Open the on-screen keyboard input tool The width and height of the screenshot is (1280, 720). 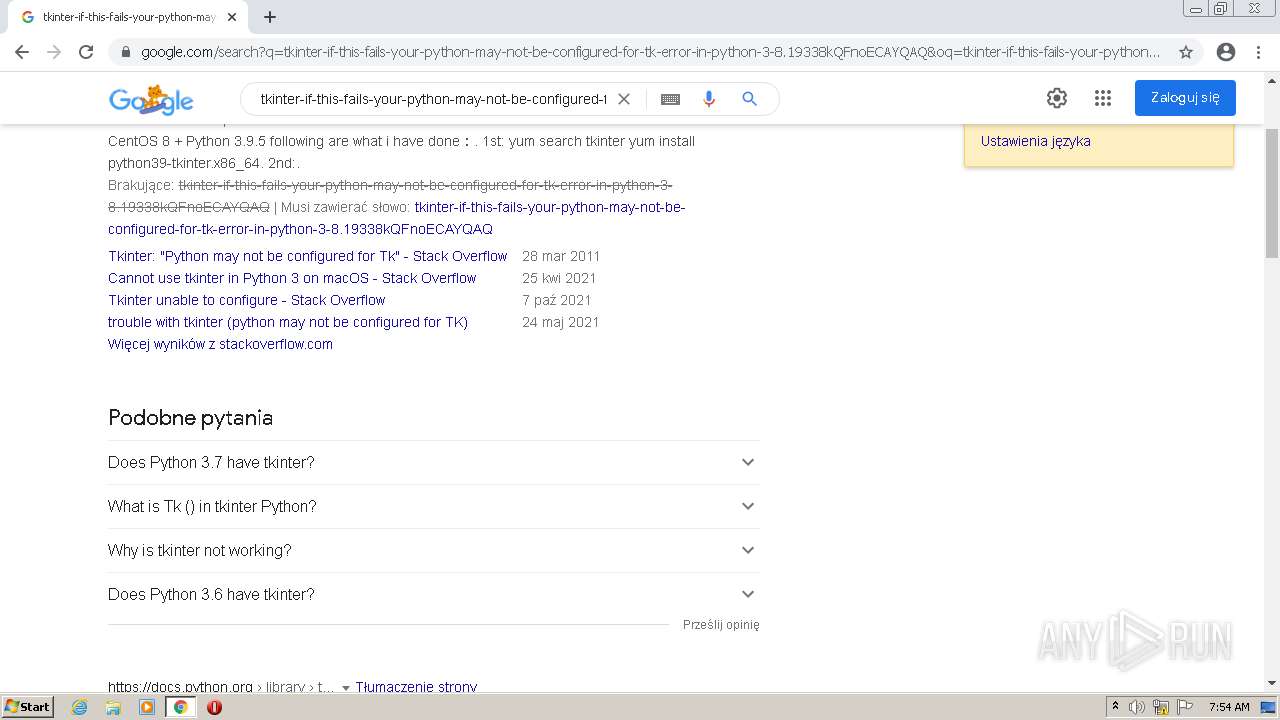tap(671, 99)
